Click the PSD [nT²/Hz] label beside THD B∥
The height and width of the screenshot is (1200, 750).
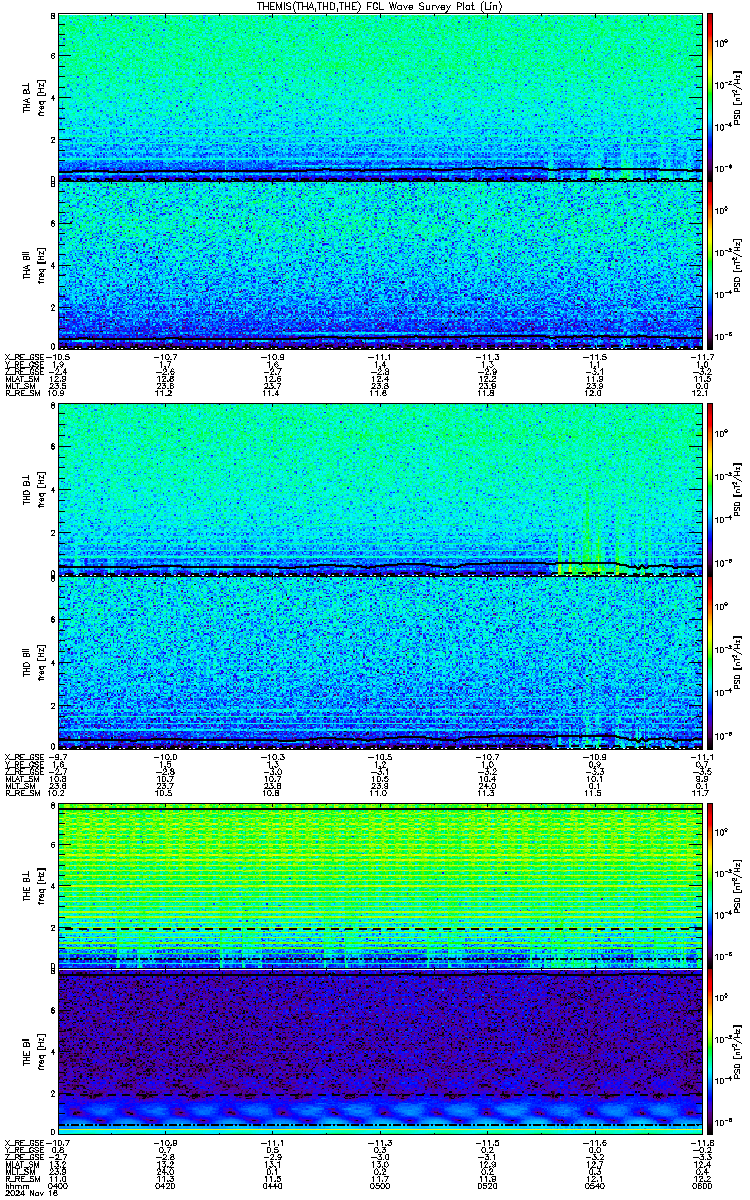738,661
